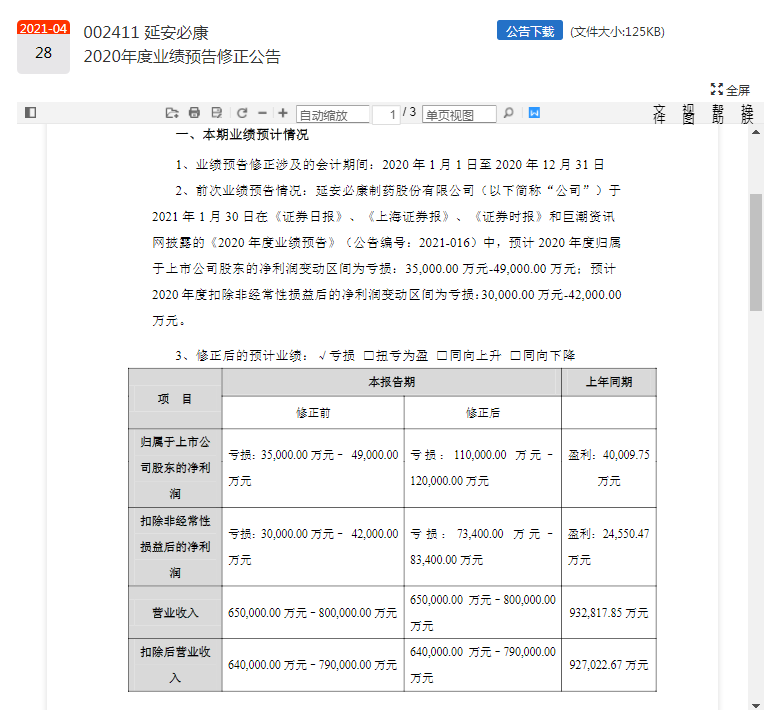Click the 修正前 cell 亏损 30,000.00 万元
773x710 pixels.
coord(313,546)
